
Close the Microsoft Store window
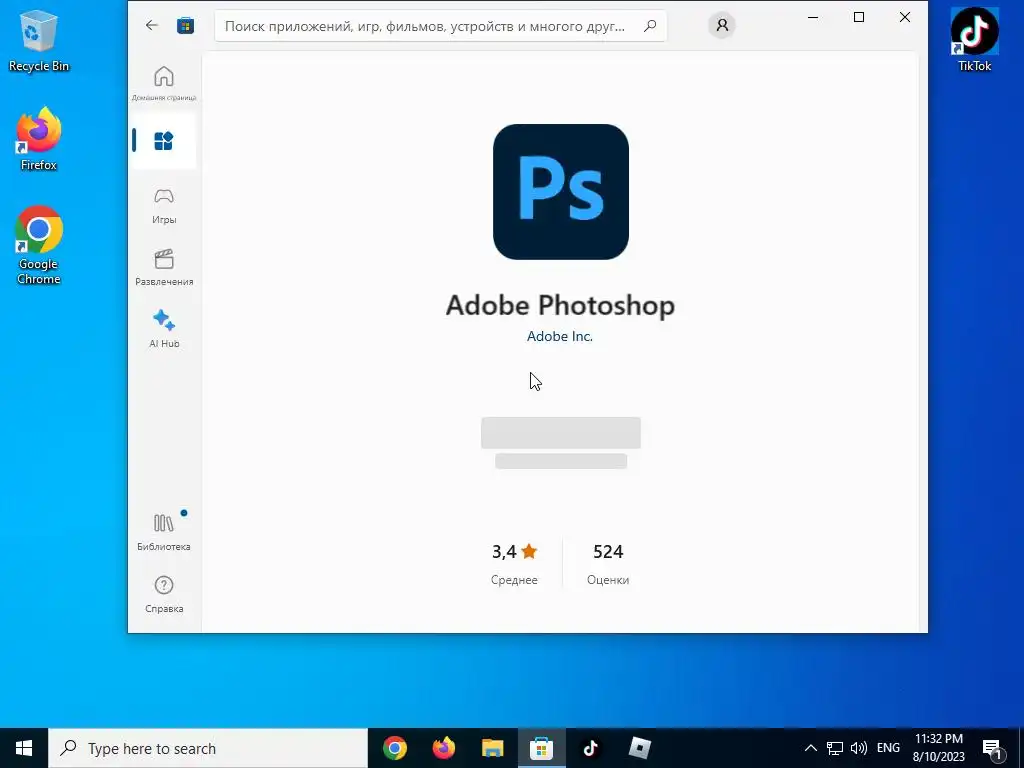(x=904, y=18)
